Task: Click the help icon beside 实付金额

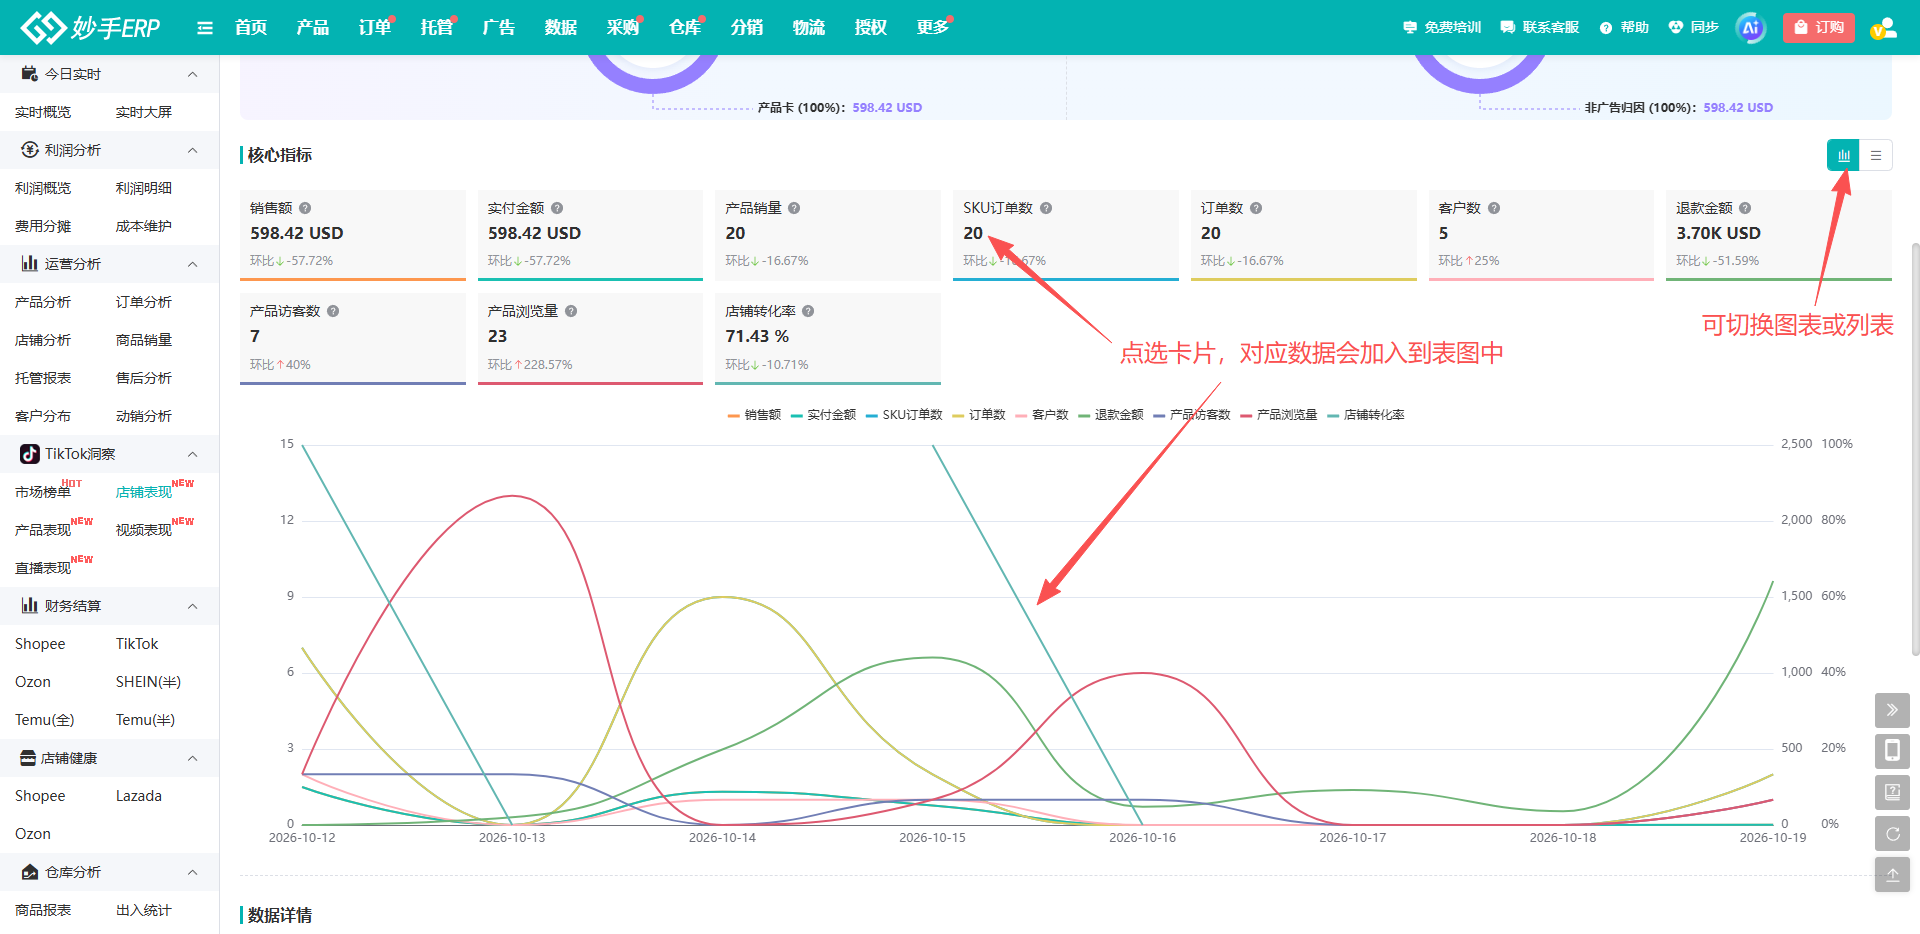Action: (x=557, y=208)
